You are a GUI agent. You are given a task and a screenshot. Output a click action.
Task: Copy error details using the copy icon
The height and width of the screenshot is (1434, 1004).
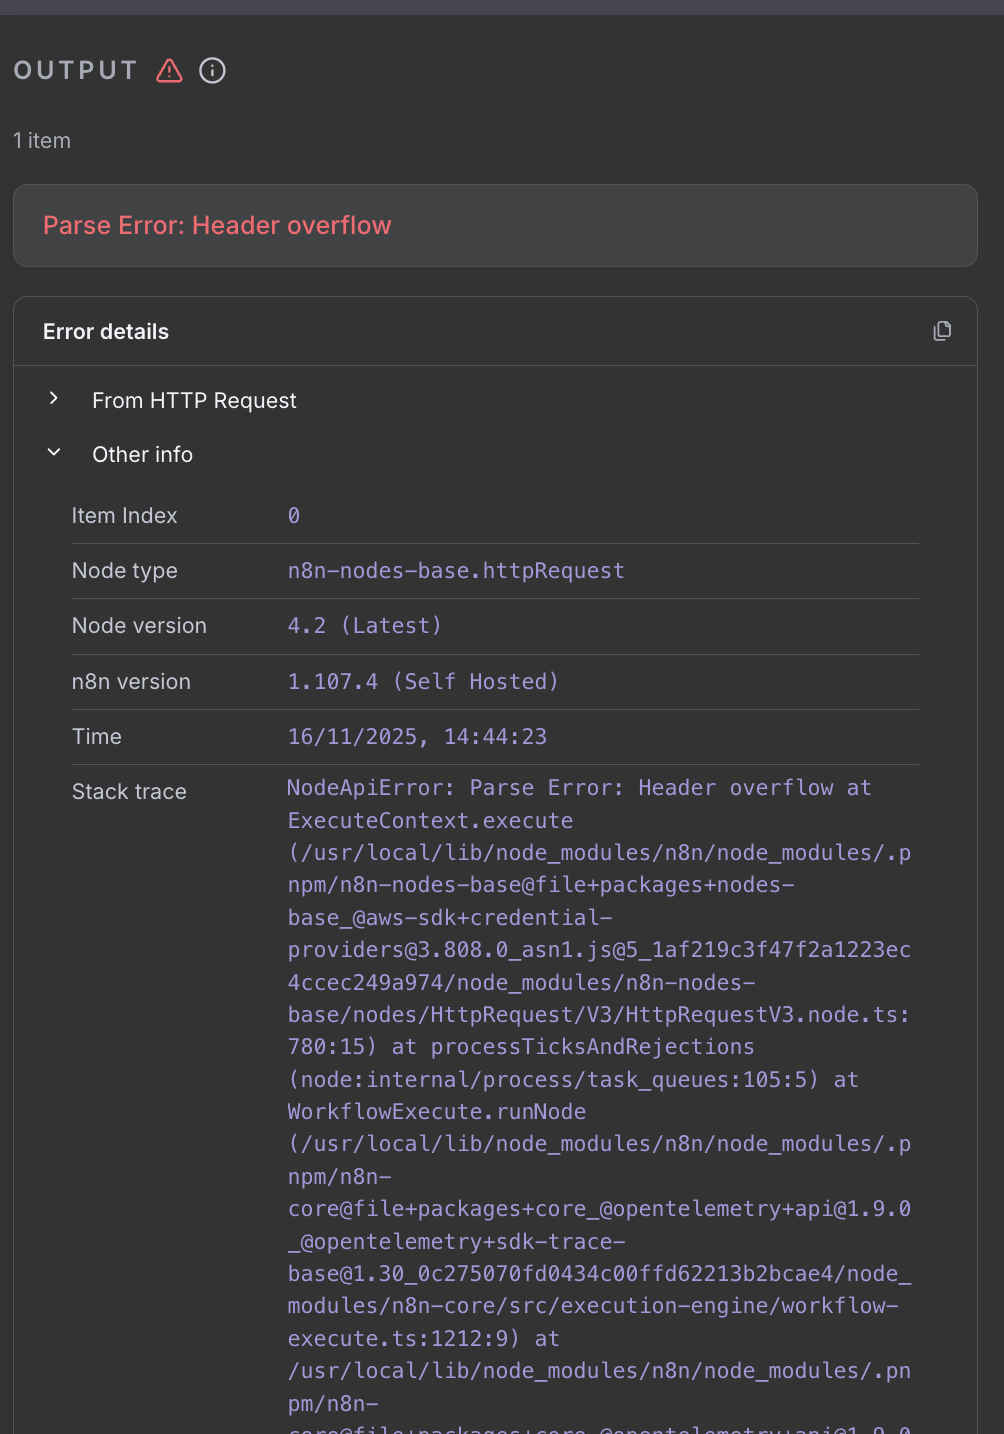[942, 331]
